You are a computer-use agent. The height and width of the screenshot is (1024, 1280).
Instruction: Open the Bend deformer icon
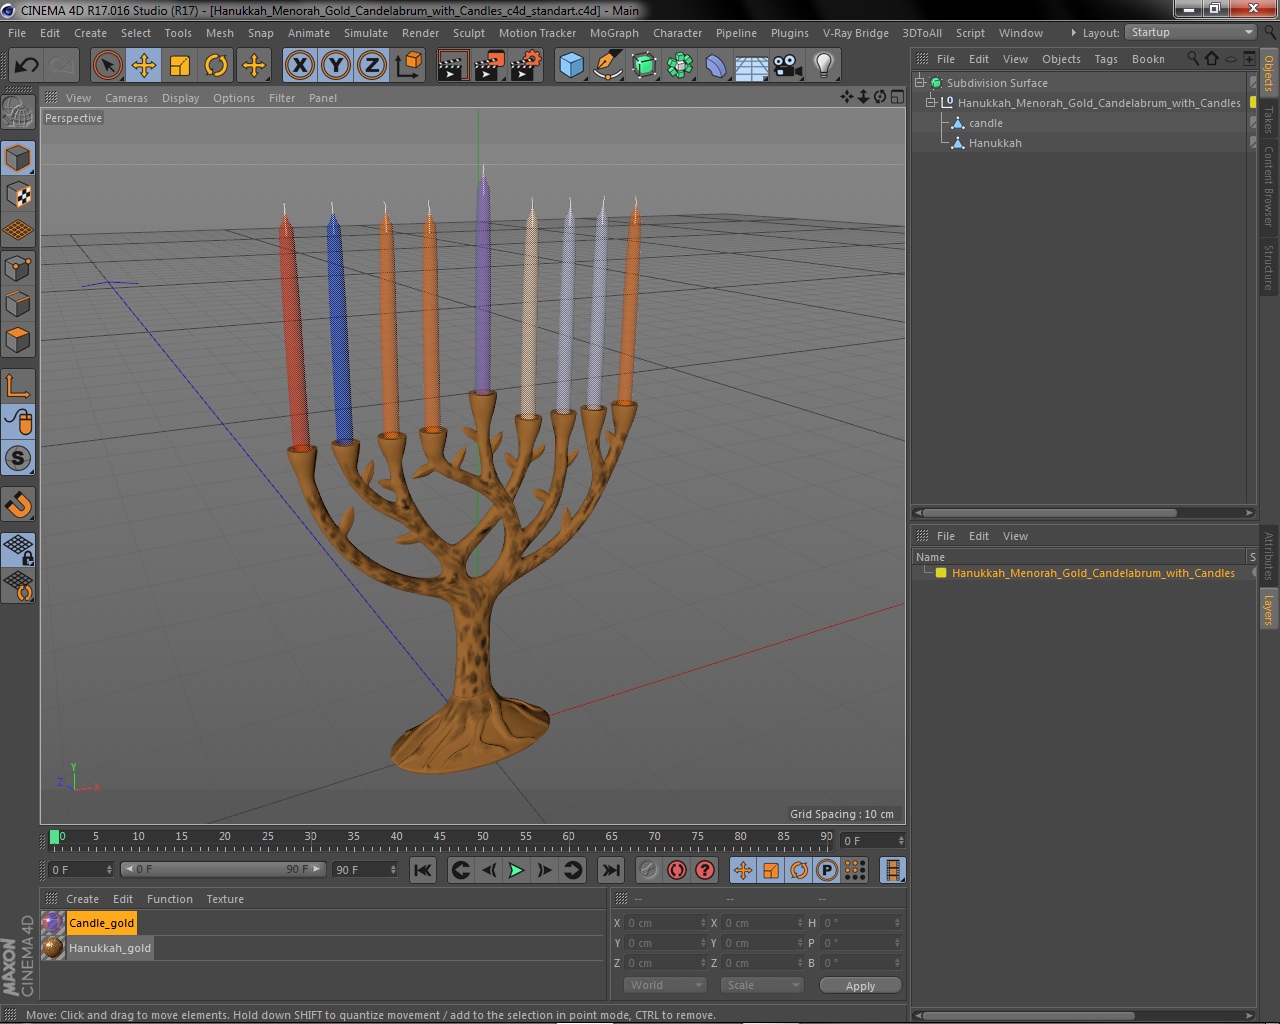716,66
